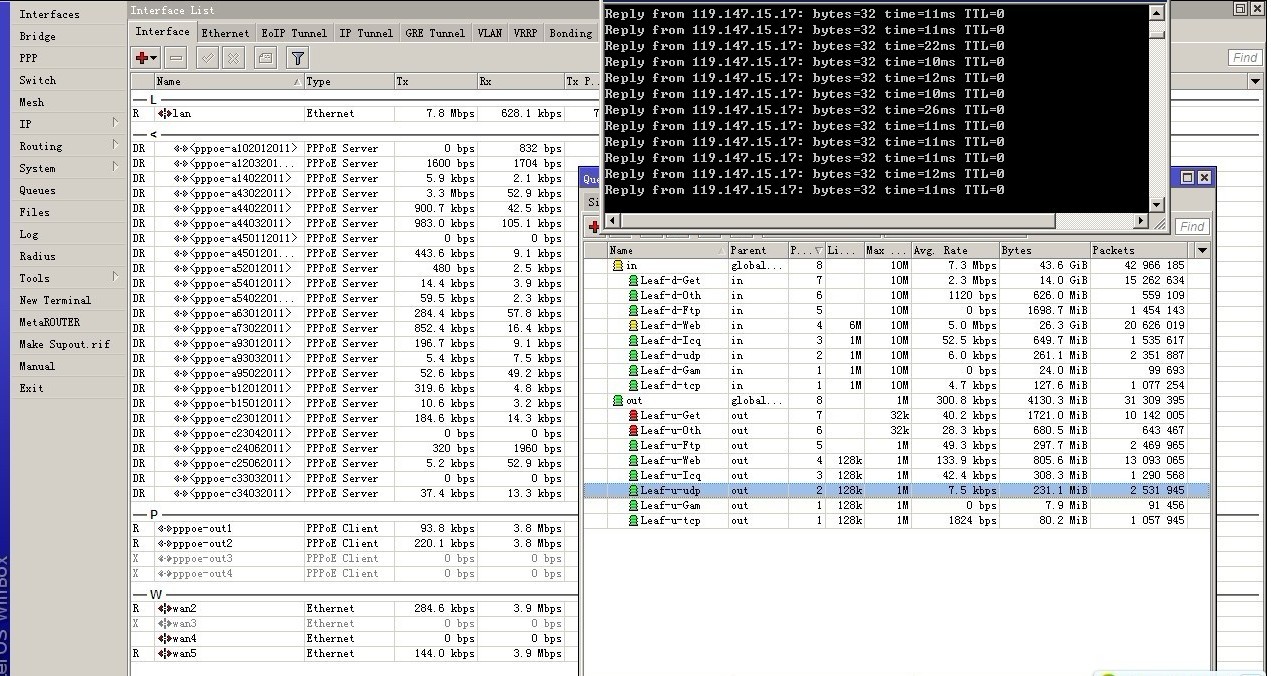
Task: Click the Avg. Rate column header
Action: 957,251
